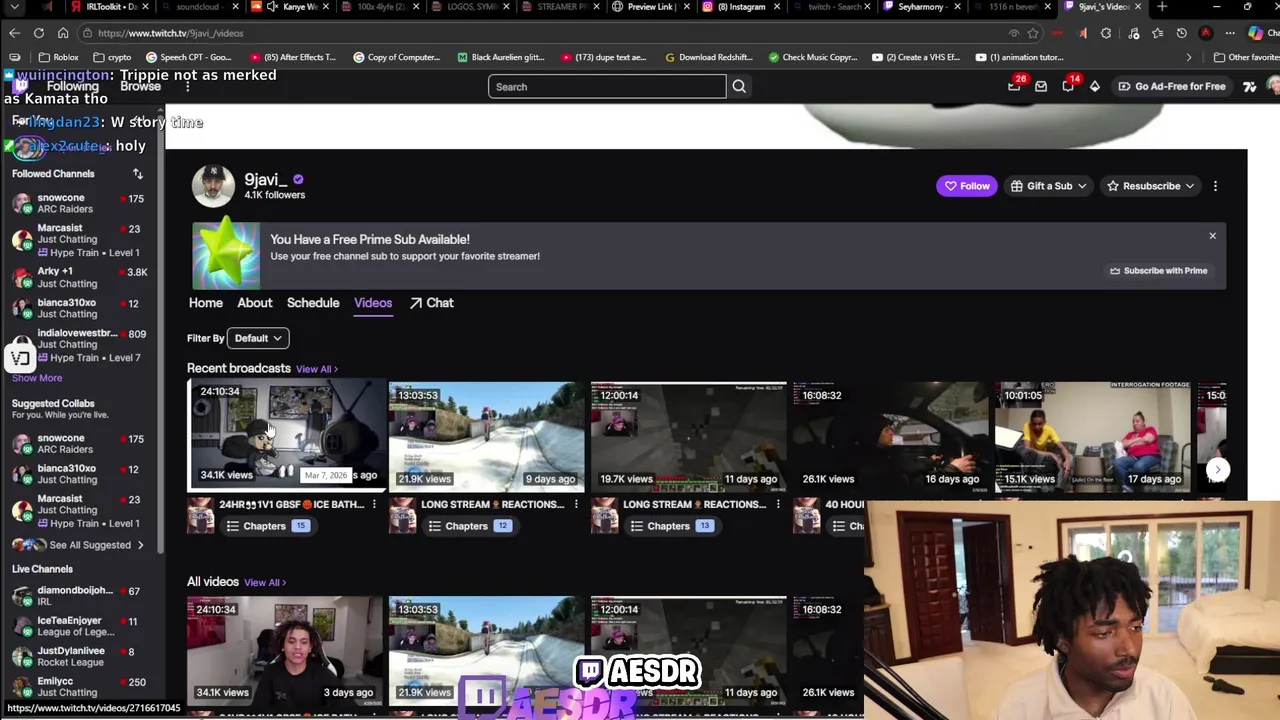Open the Roblox bookmark
This screenshot has height=720, width=1280.
coord(59,57)
